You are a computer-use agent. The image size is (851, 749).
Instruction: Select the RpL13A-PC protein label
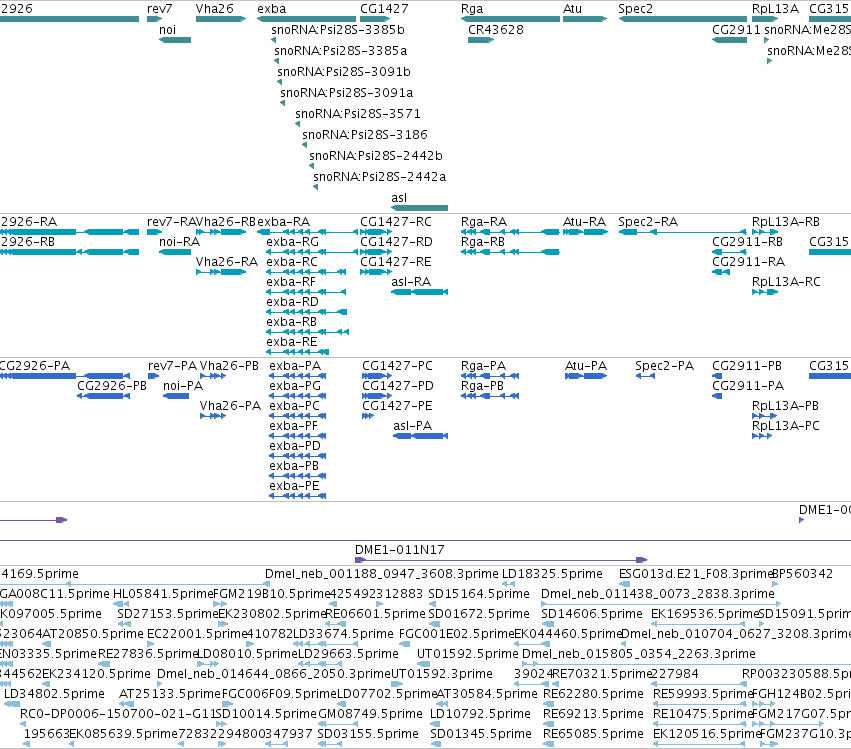pos(785,426)
